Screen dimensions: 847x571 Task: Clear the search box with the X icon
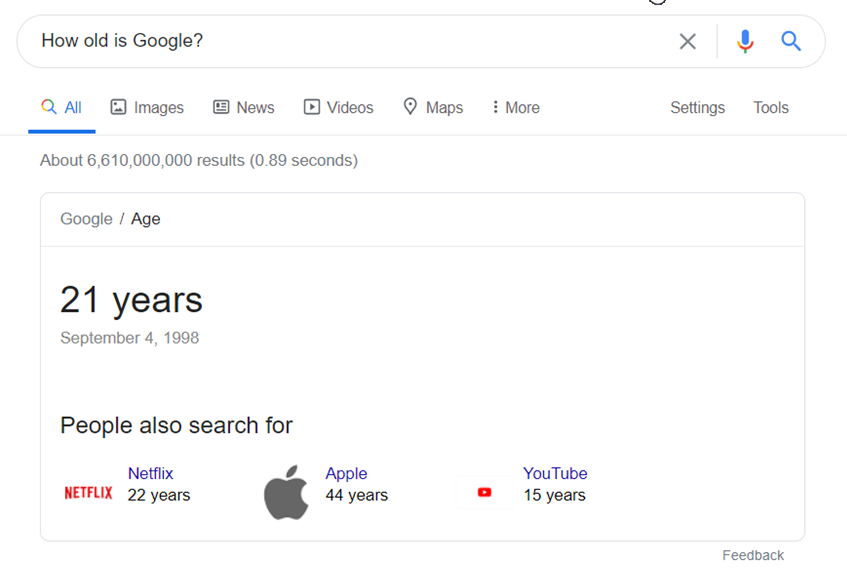[688, 41]
